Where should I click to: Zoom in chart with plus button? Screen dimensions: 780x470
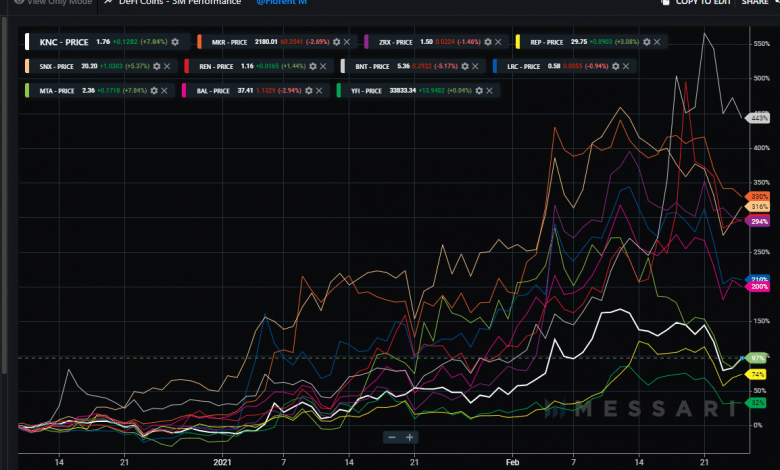(409, 437)
